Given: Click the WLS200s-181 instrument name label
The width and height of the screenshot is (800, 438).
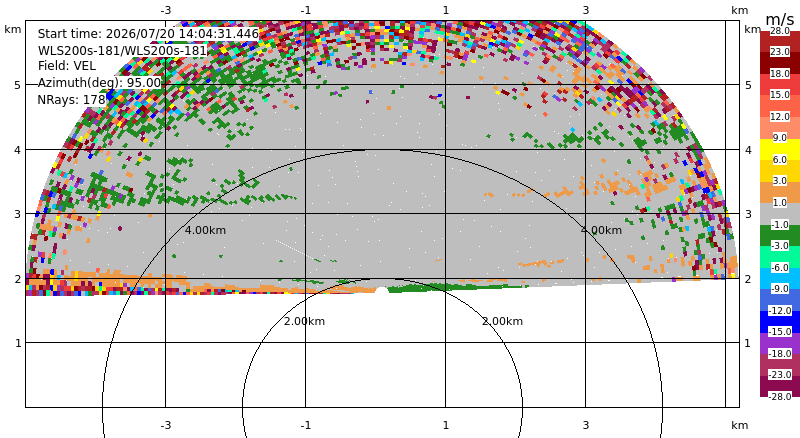Looking at the screenshot, I should (x=122, y=51).
